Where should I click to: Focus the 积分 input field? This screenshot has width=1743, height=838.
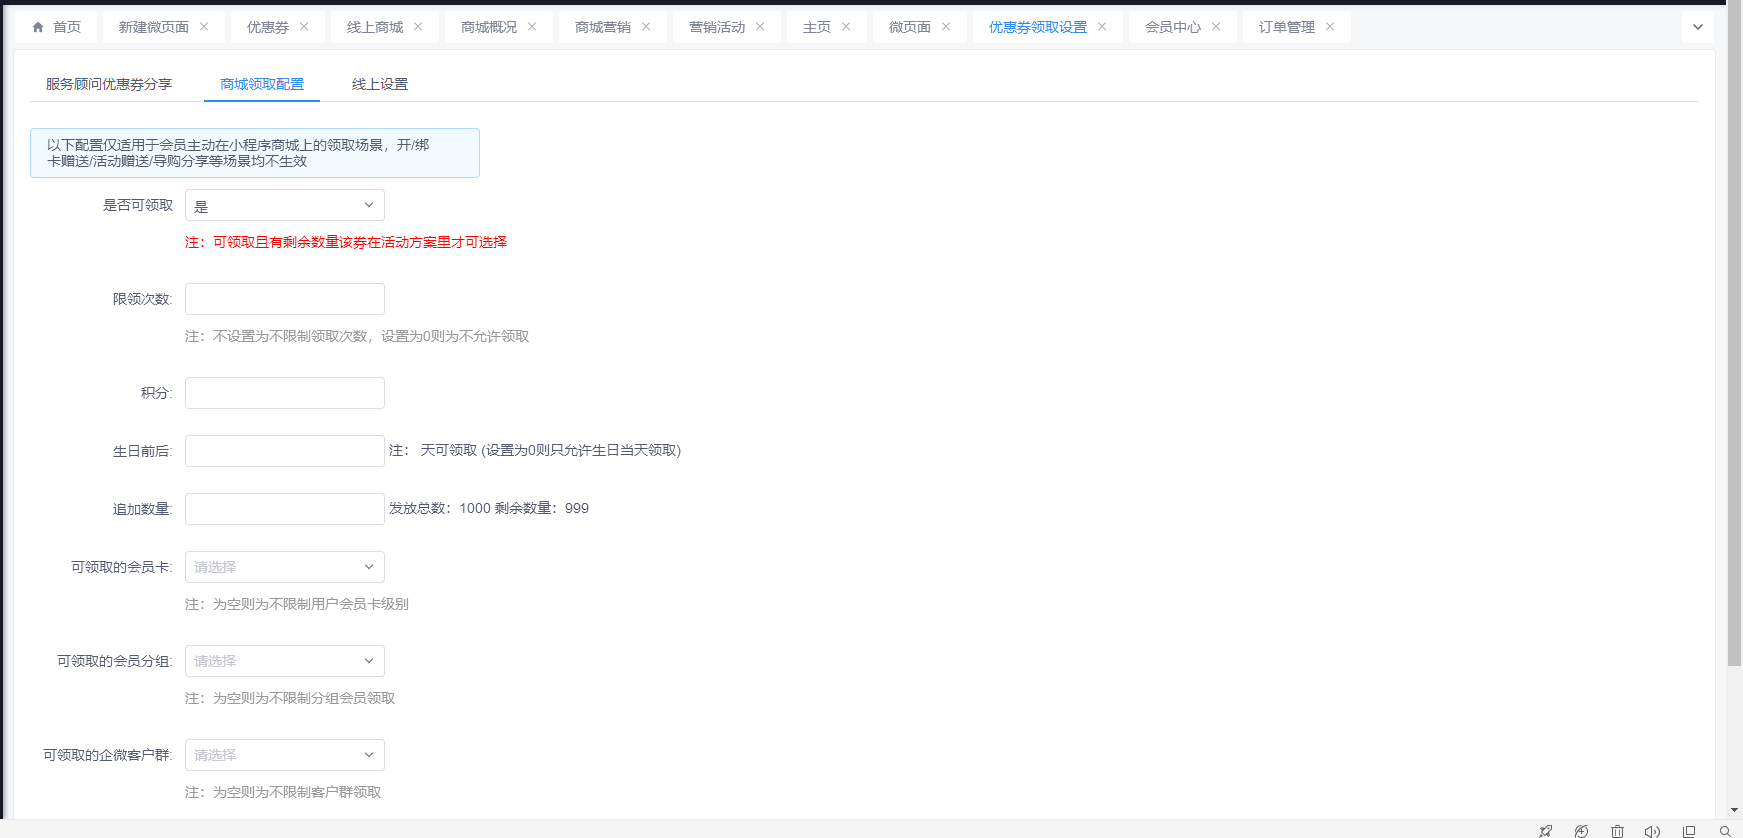285,393
